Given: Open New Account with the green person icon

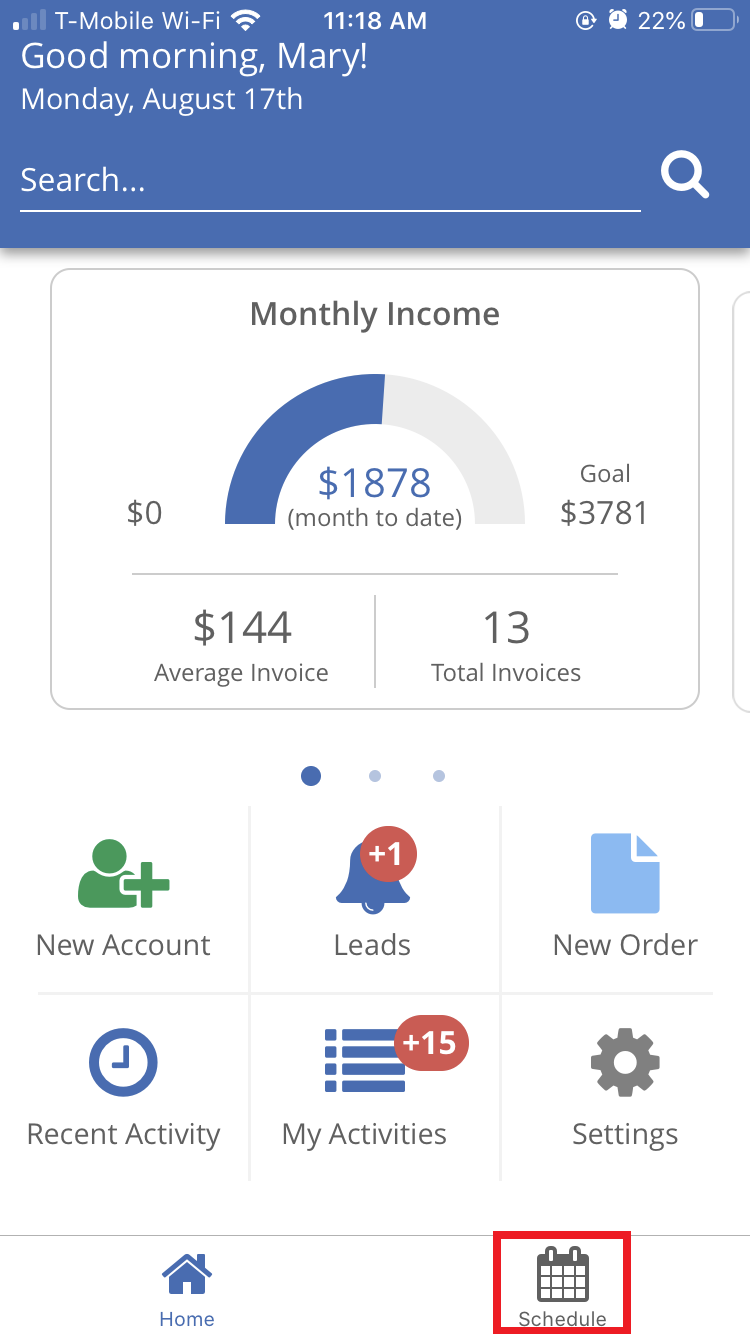Looking at the screenshot, I should tap(123, 874).
